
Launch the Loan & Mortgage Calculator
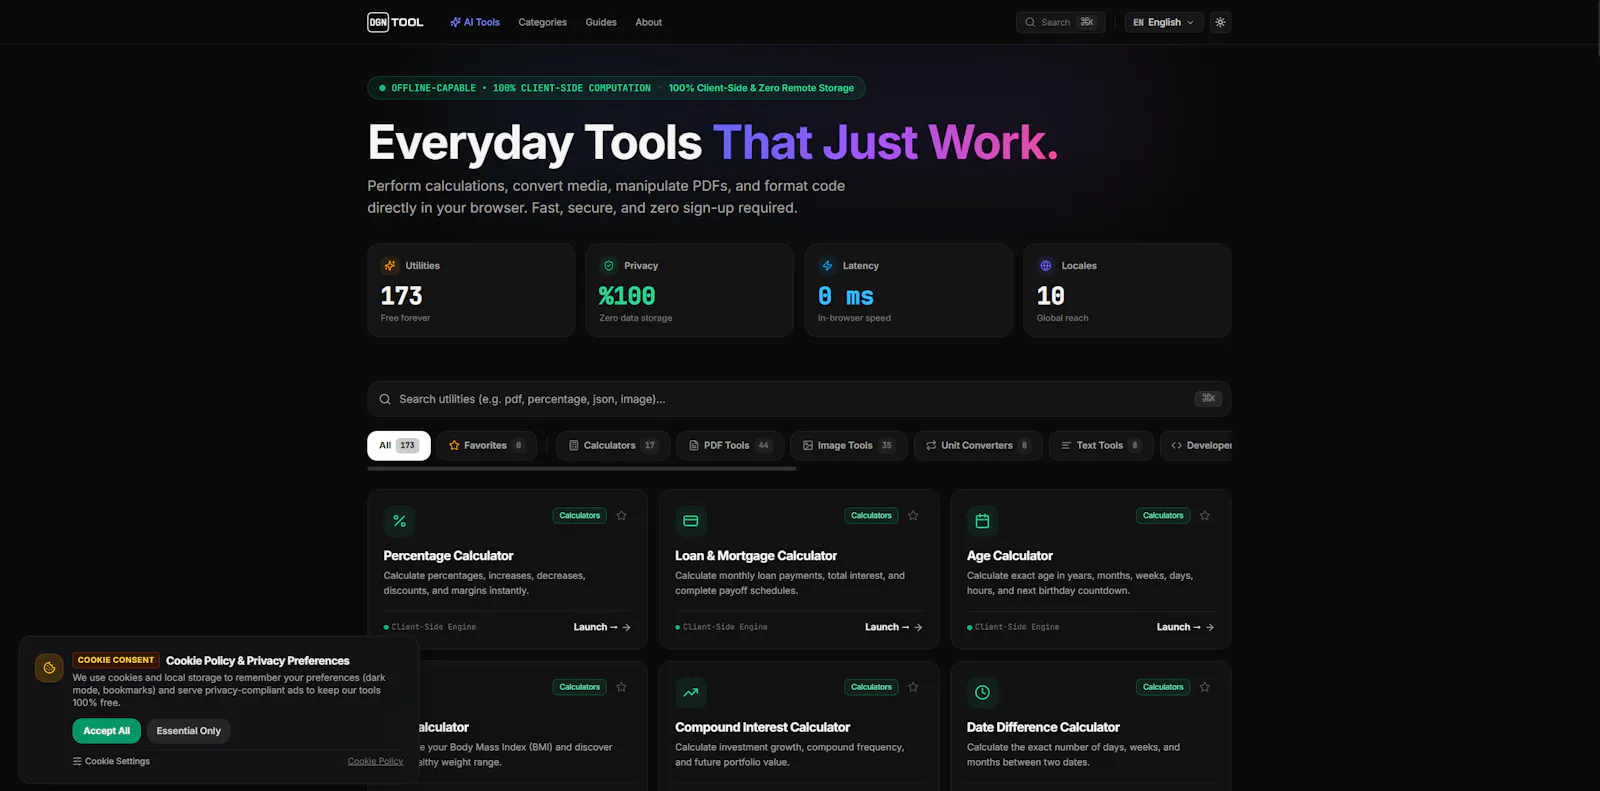(x=894, y=627)
